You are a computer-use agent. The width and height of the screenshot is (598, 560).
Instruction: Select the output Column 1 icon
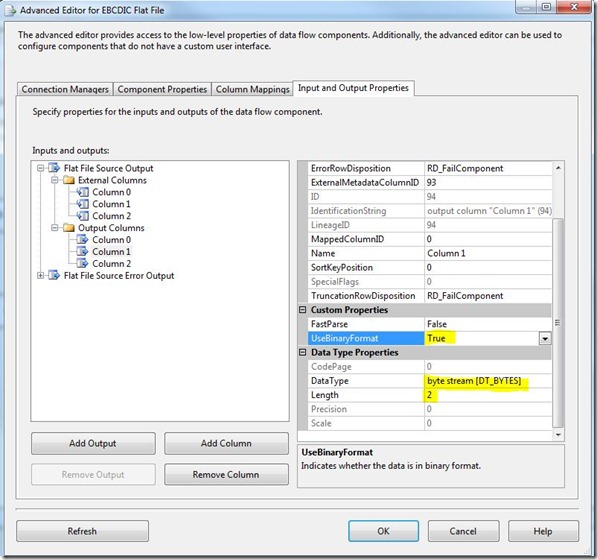(83, 251)
